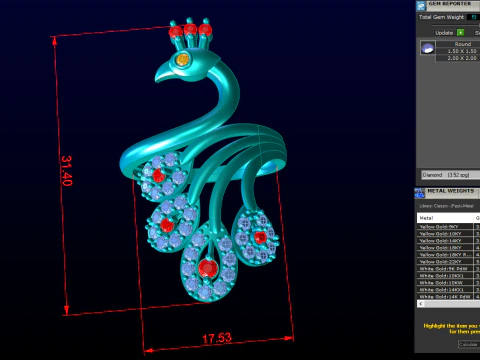Screen dimensions: 480x360
Task: Click the Diamond (3.52 spg) field
Action: click(x=451, y=175)
